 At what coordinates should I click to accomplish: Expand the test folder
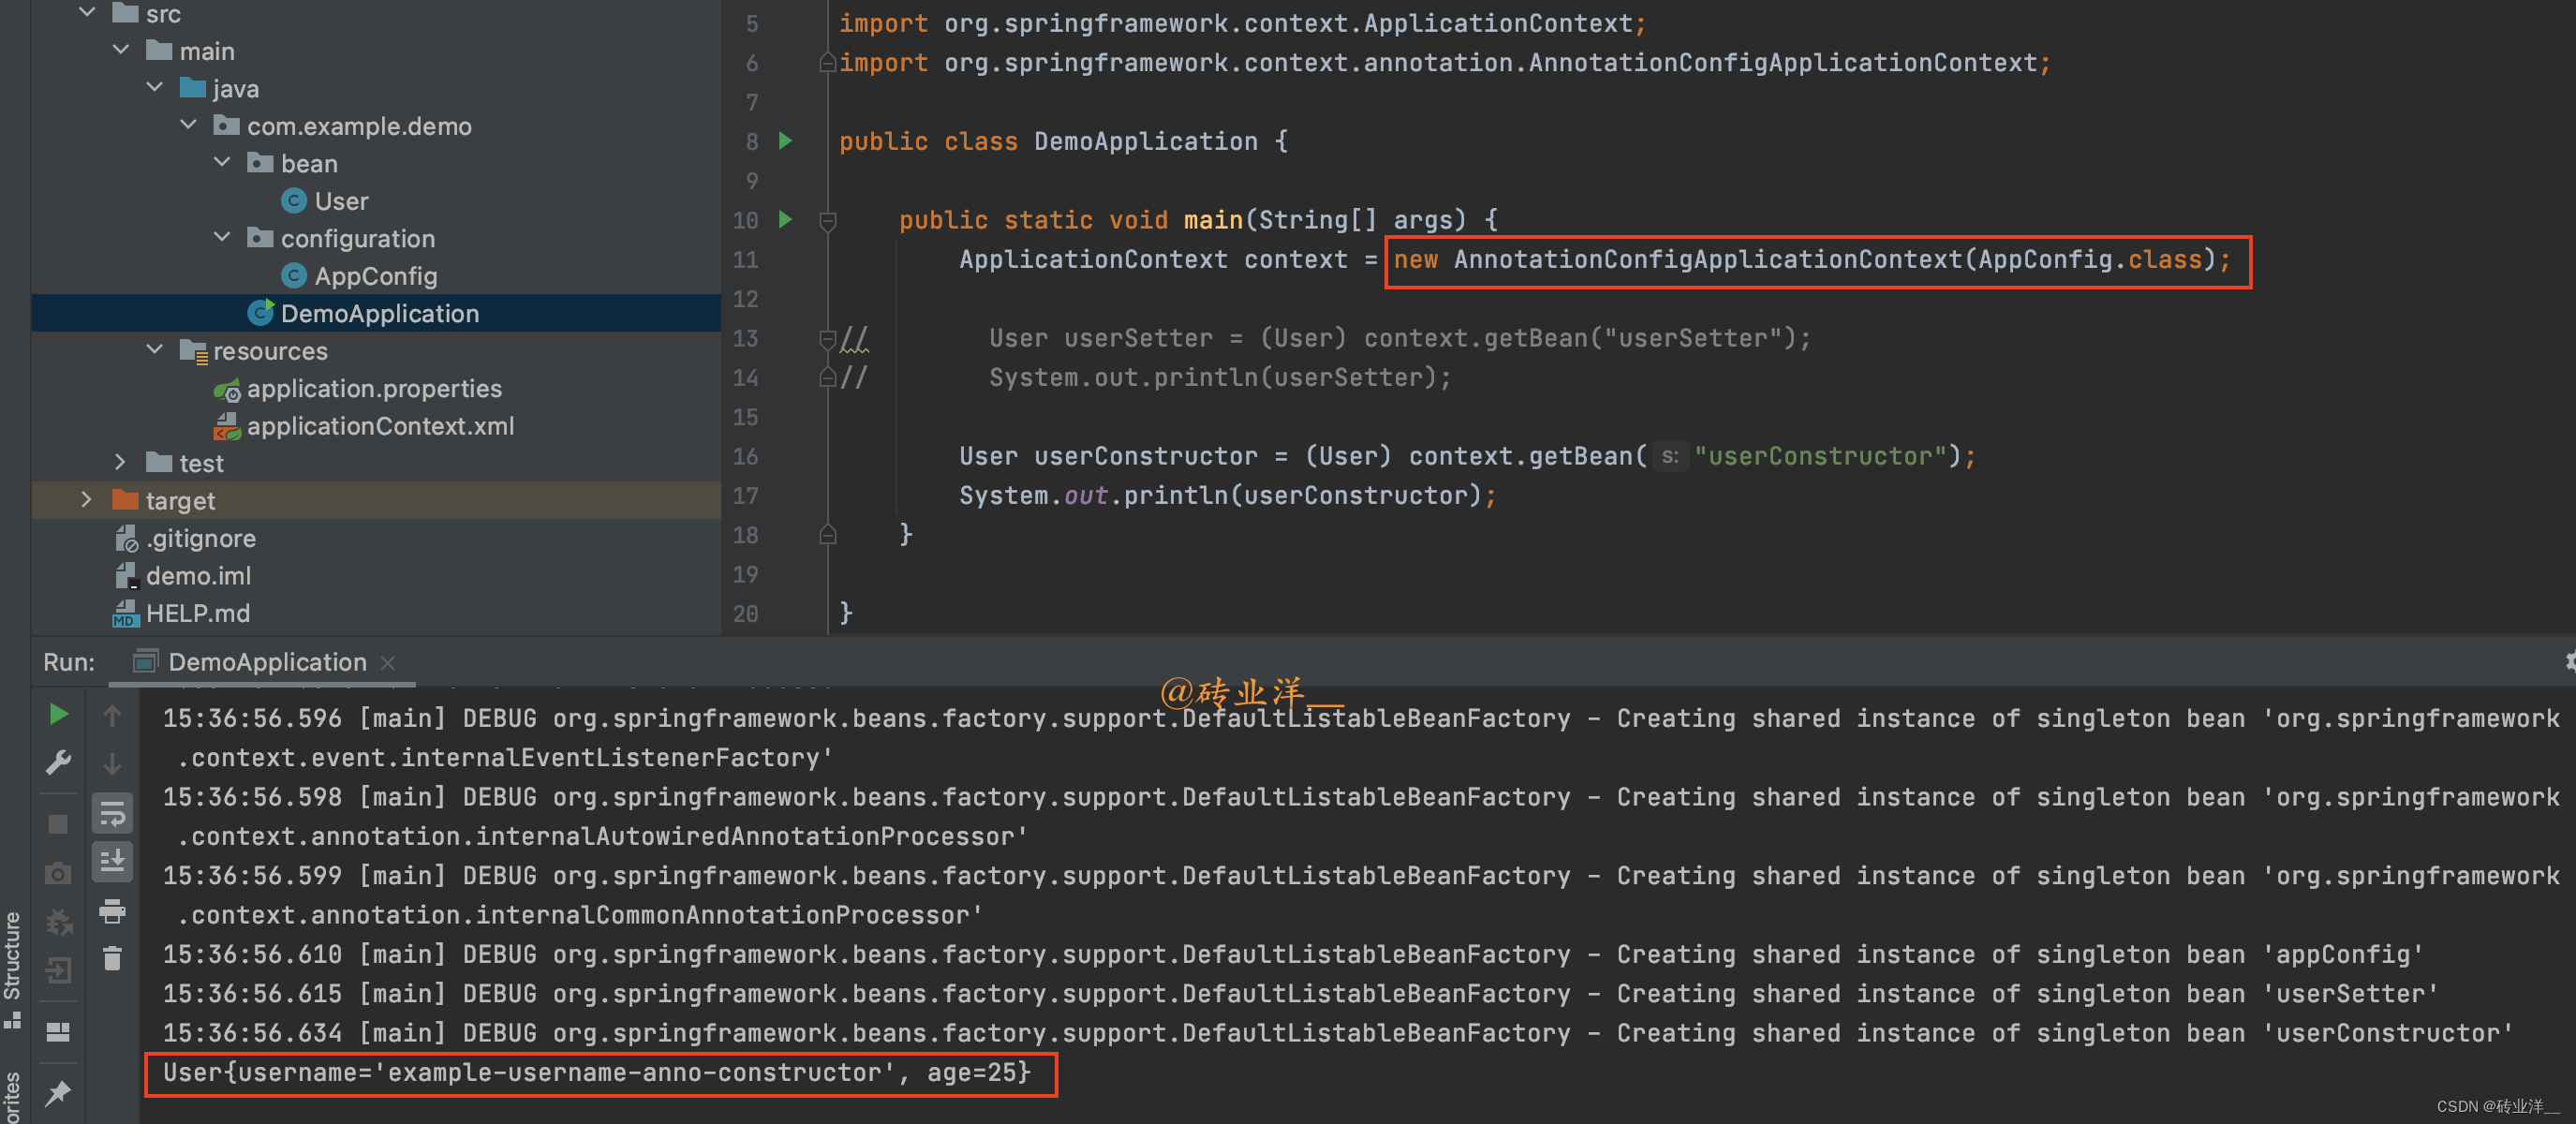tap(121, 462)
